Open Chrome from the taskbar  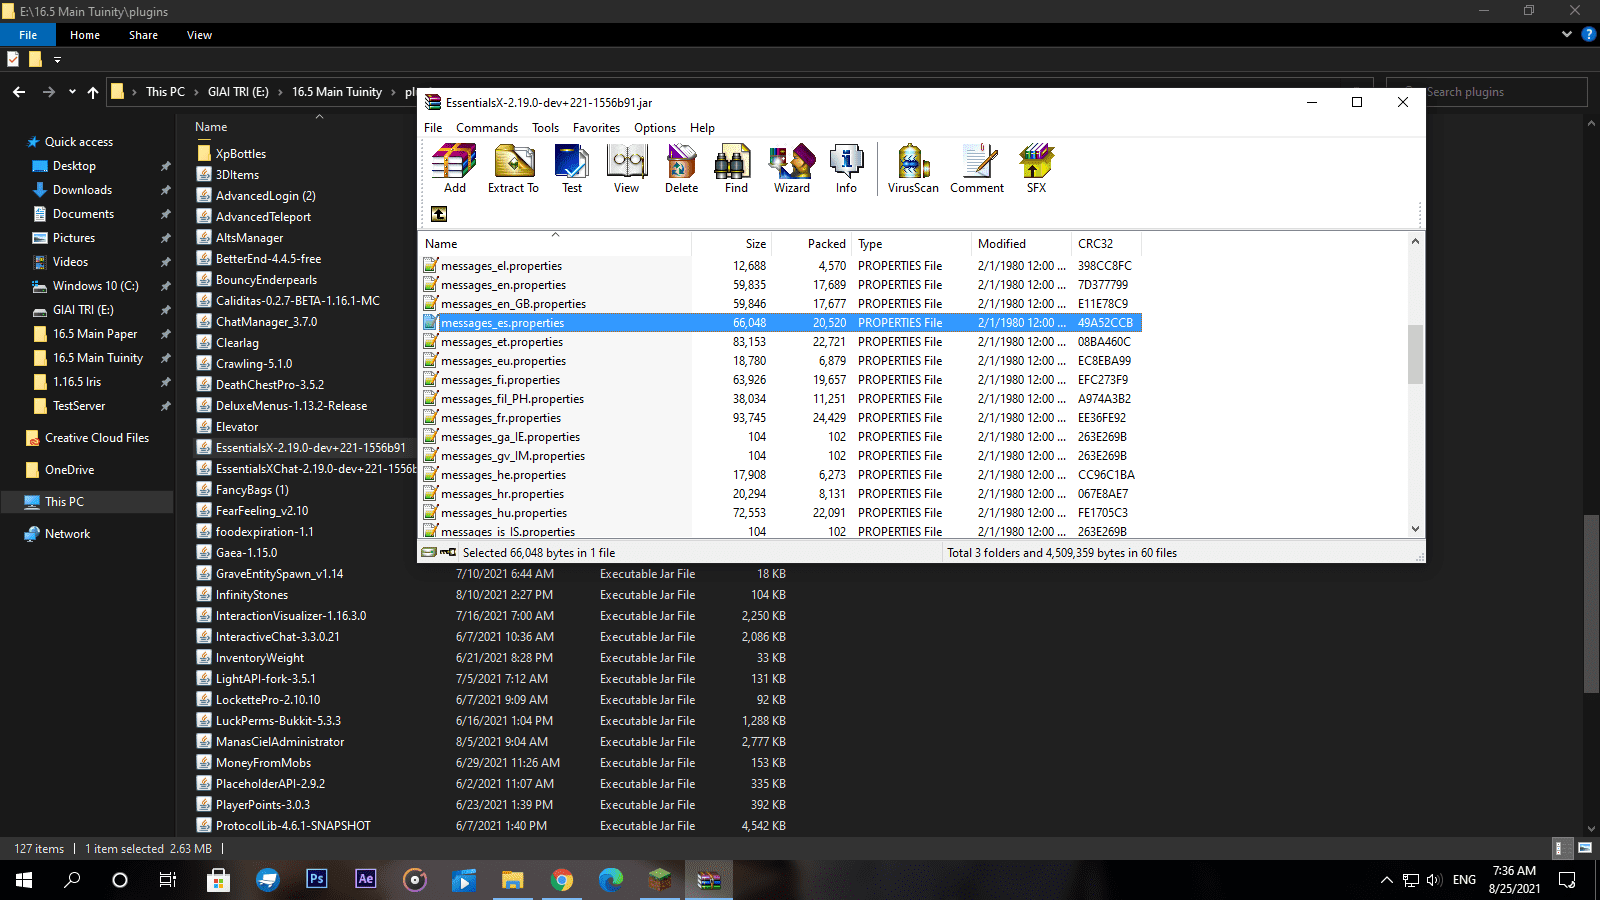(562, 880)
